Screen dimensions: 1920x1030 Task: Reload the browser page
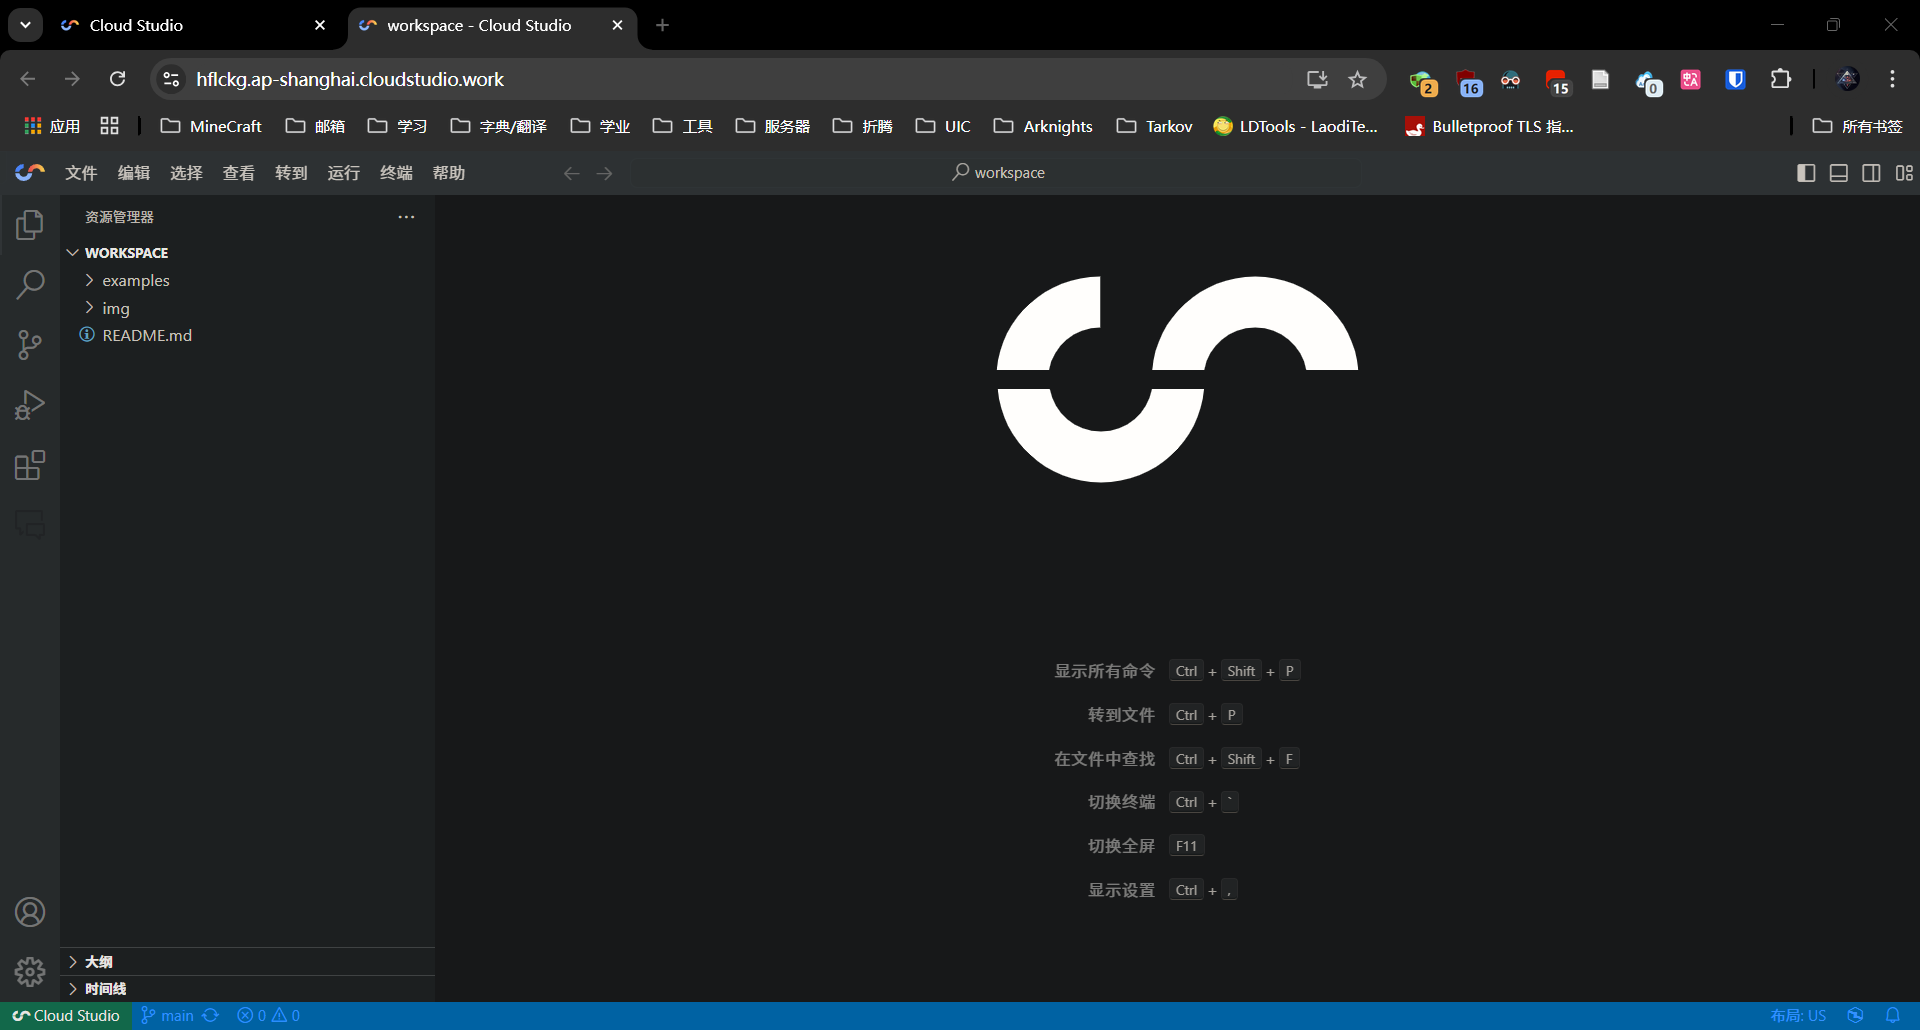pos(117,79)
